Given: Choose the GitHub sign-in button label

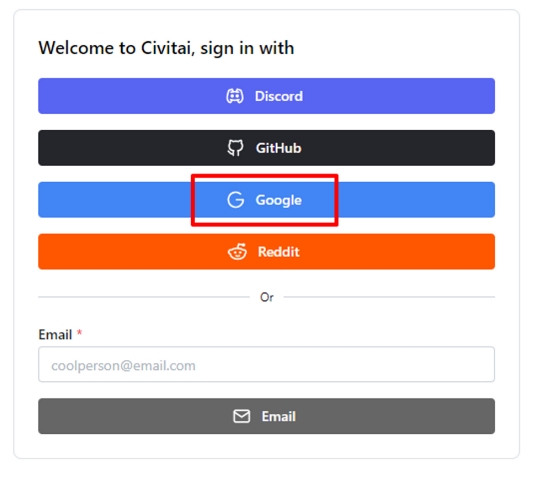Looking at the screenshot, I should click(x=279, y=148).
